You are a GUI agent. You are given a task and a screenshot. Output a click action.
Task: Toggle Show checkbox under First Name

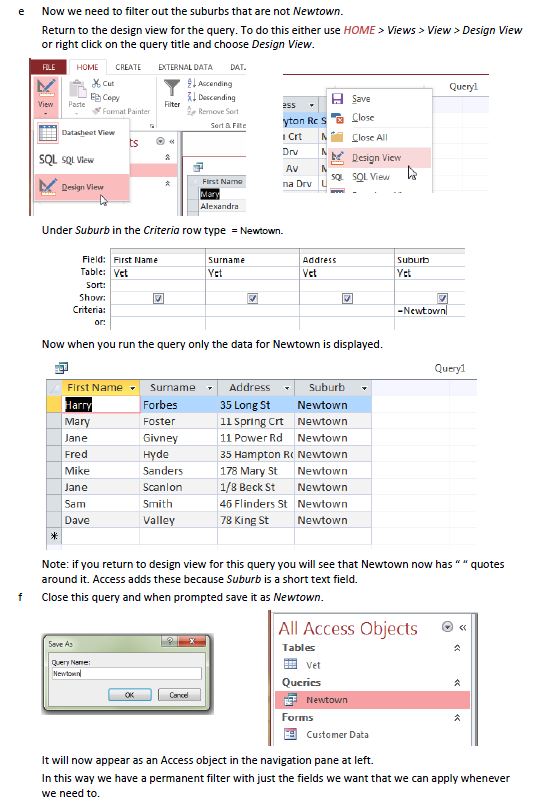[x=158, y=298]
